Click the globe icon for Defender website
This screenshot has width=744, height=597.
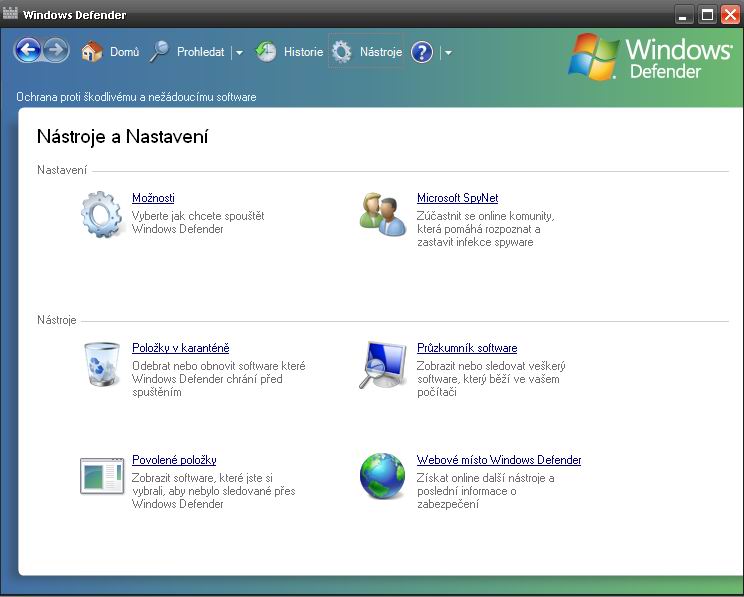coord(382,476)
